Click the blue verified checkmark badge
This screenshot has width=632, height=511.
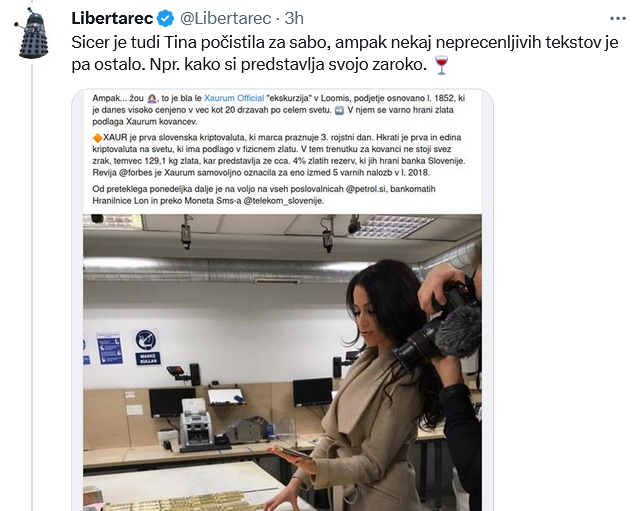(x=165, y=19)
